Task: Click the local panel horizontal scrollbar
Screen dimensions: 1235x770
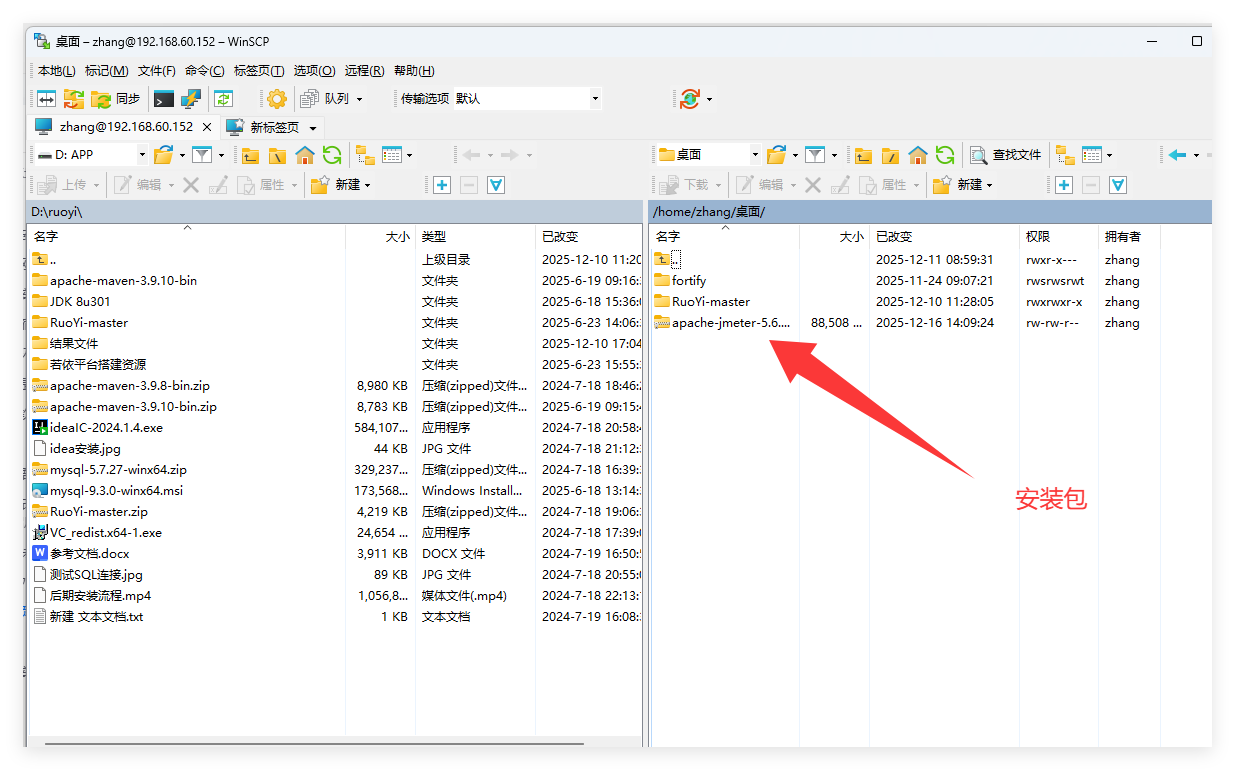Action: point(314,743)
